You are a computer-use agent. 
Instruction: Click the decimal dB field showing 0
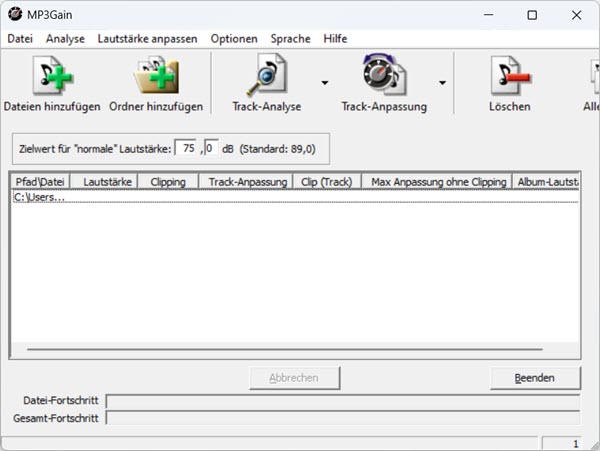(x=211, y=148)
